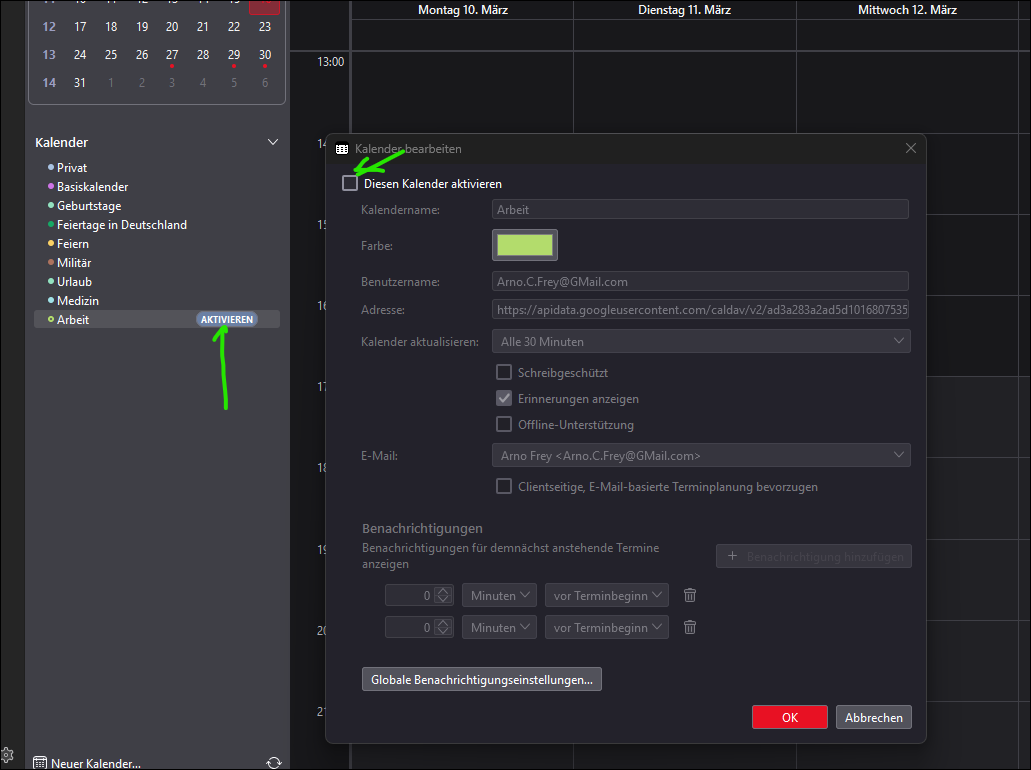
Task: Enable the Diesen Kalender aktivieren checkbox
Action: click(350, 184)
